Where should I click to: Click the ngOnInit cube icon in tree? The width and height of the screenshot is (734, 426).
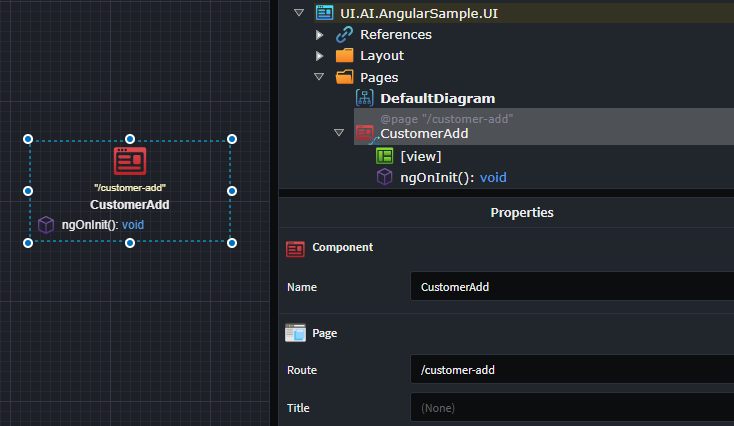384,177
